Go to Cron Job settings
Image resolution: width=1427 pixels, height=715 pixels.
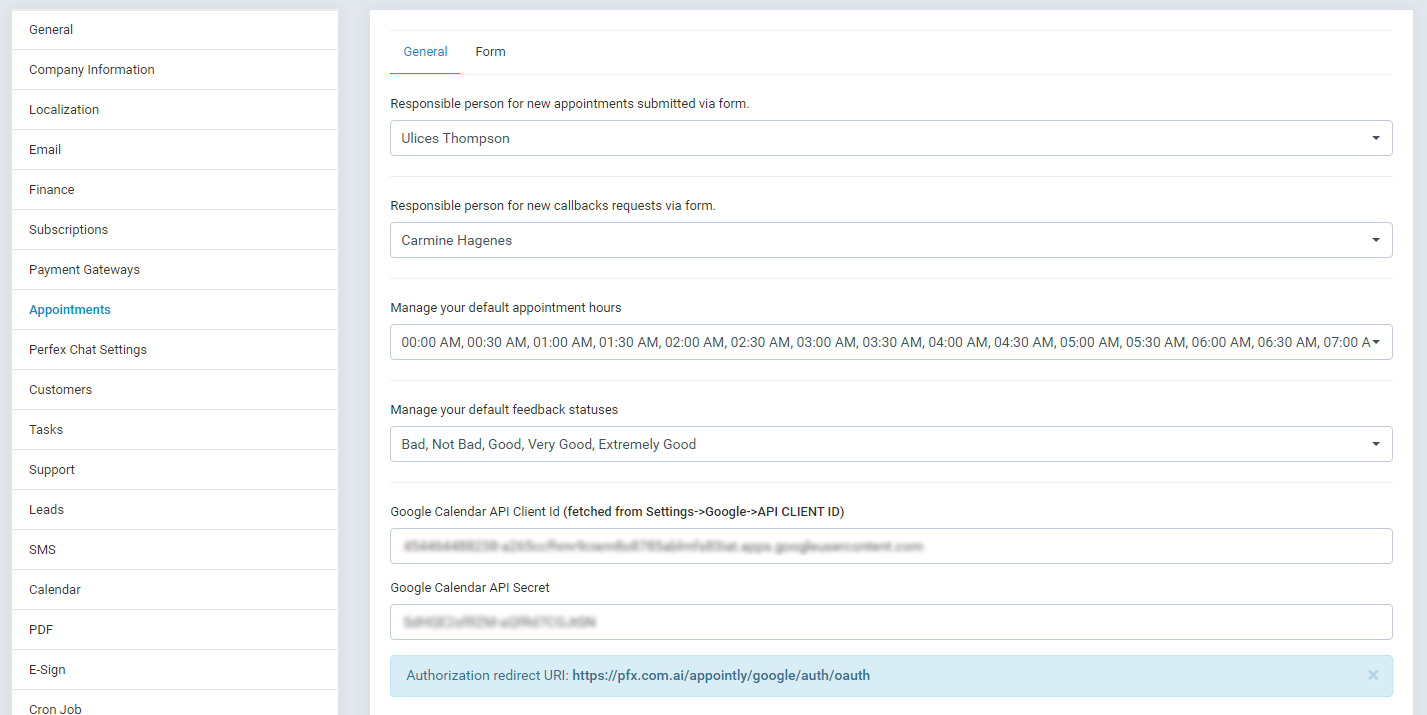coord(54,708)
